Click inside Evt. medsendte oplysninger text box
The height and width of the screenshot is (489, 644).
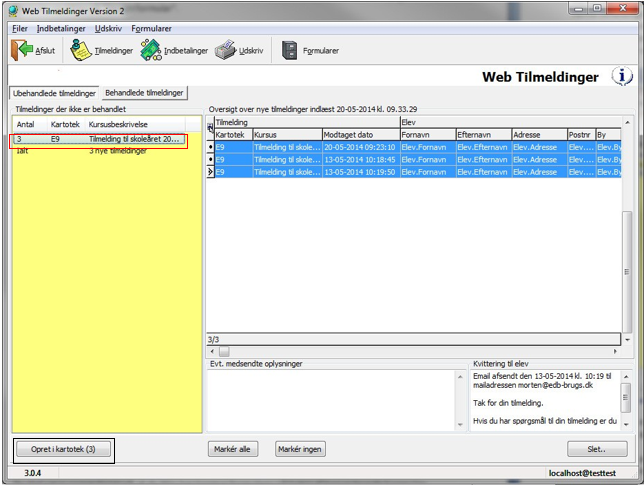(331, 400)
